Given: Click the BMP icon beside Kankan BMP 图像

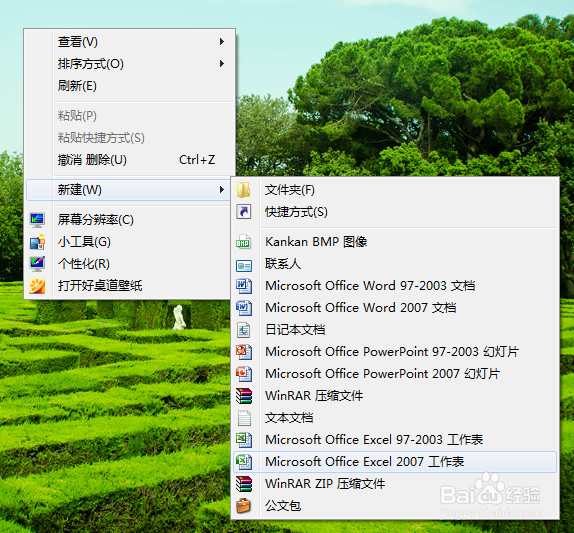Looking at the screenshot, I should tap(243, 242).
